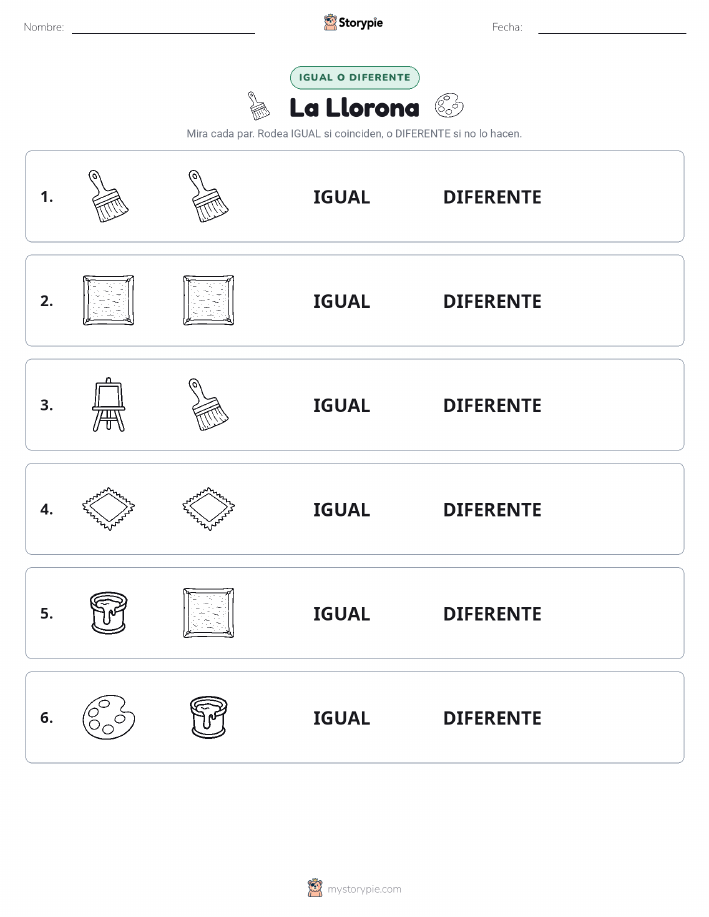This screenshot has height=917, width=709.
Task: Click the left paintbrush in row 1
Action: click(x=109, y=196)
